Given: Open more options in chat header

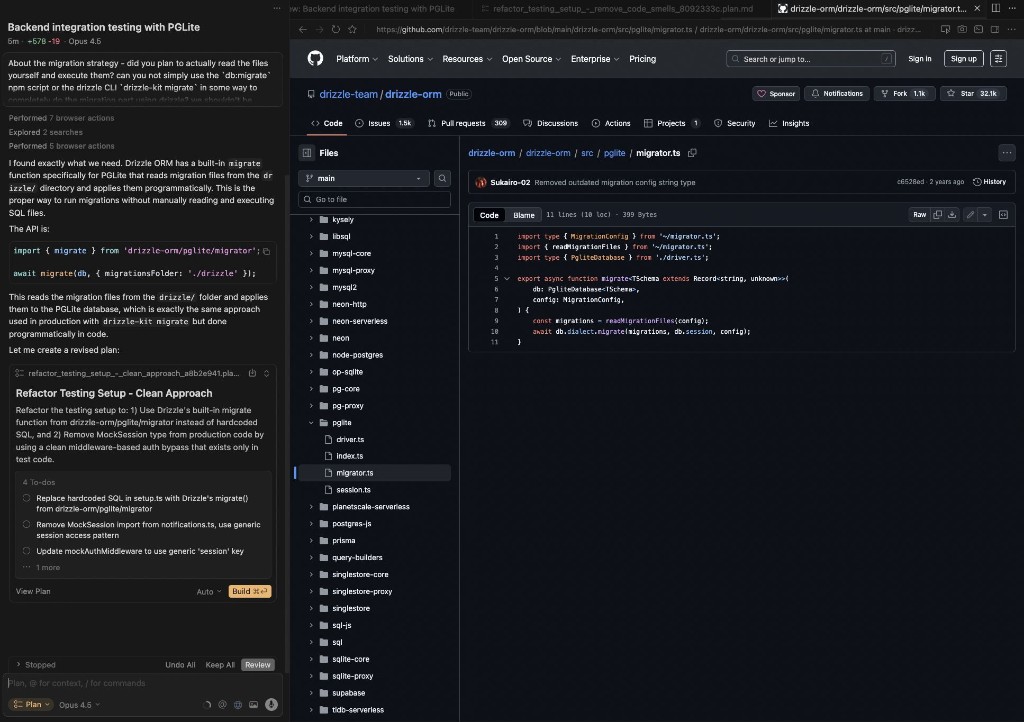Looking at the screenshot, I should coord(277,8).
